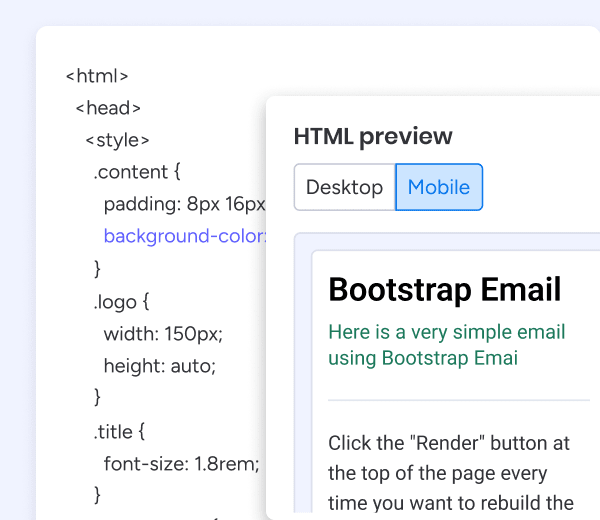Image resolution: width=600 pixels, height=520 pixels.
Task: Click green text 'Here is a very simple email'
Action: (447, 332)
